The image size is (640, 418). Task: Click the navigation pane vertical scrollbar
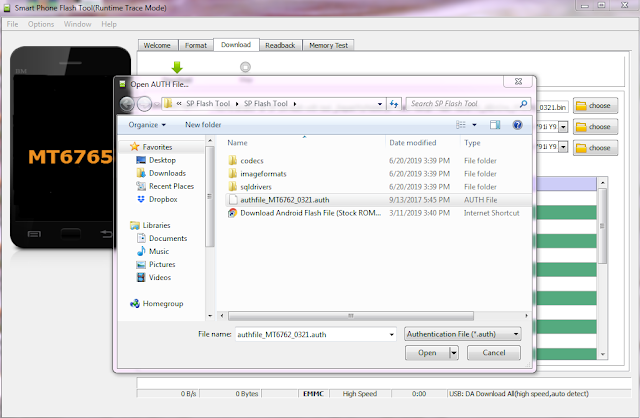point(210,197)
